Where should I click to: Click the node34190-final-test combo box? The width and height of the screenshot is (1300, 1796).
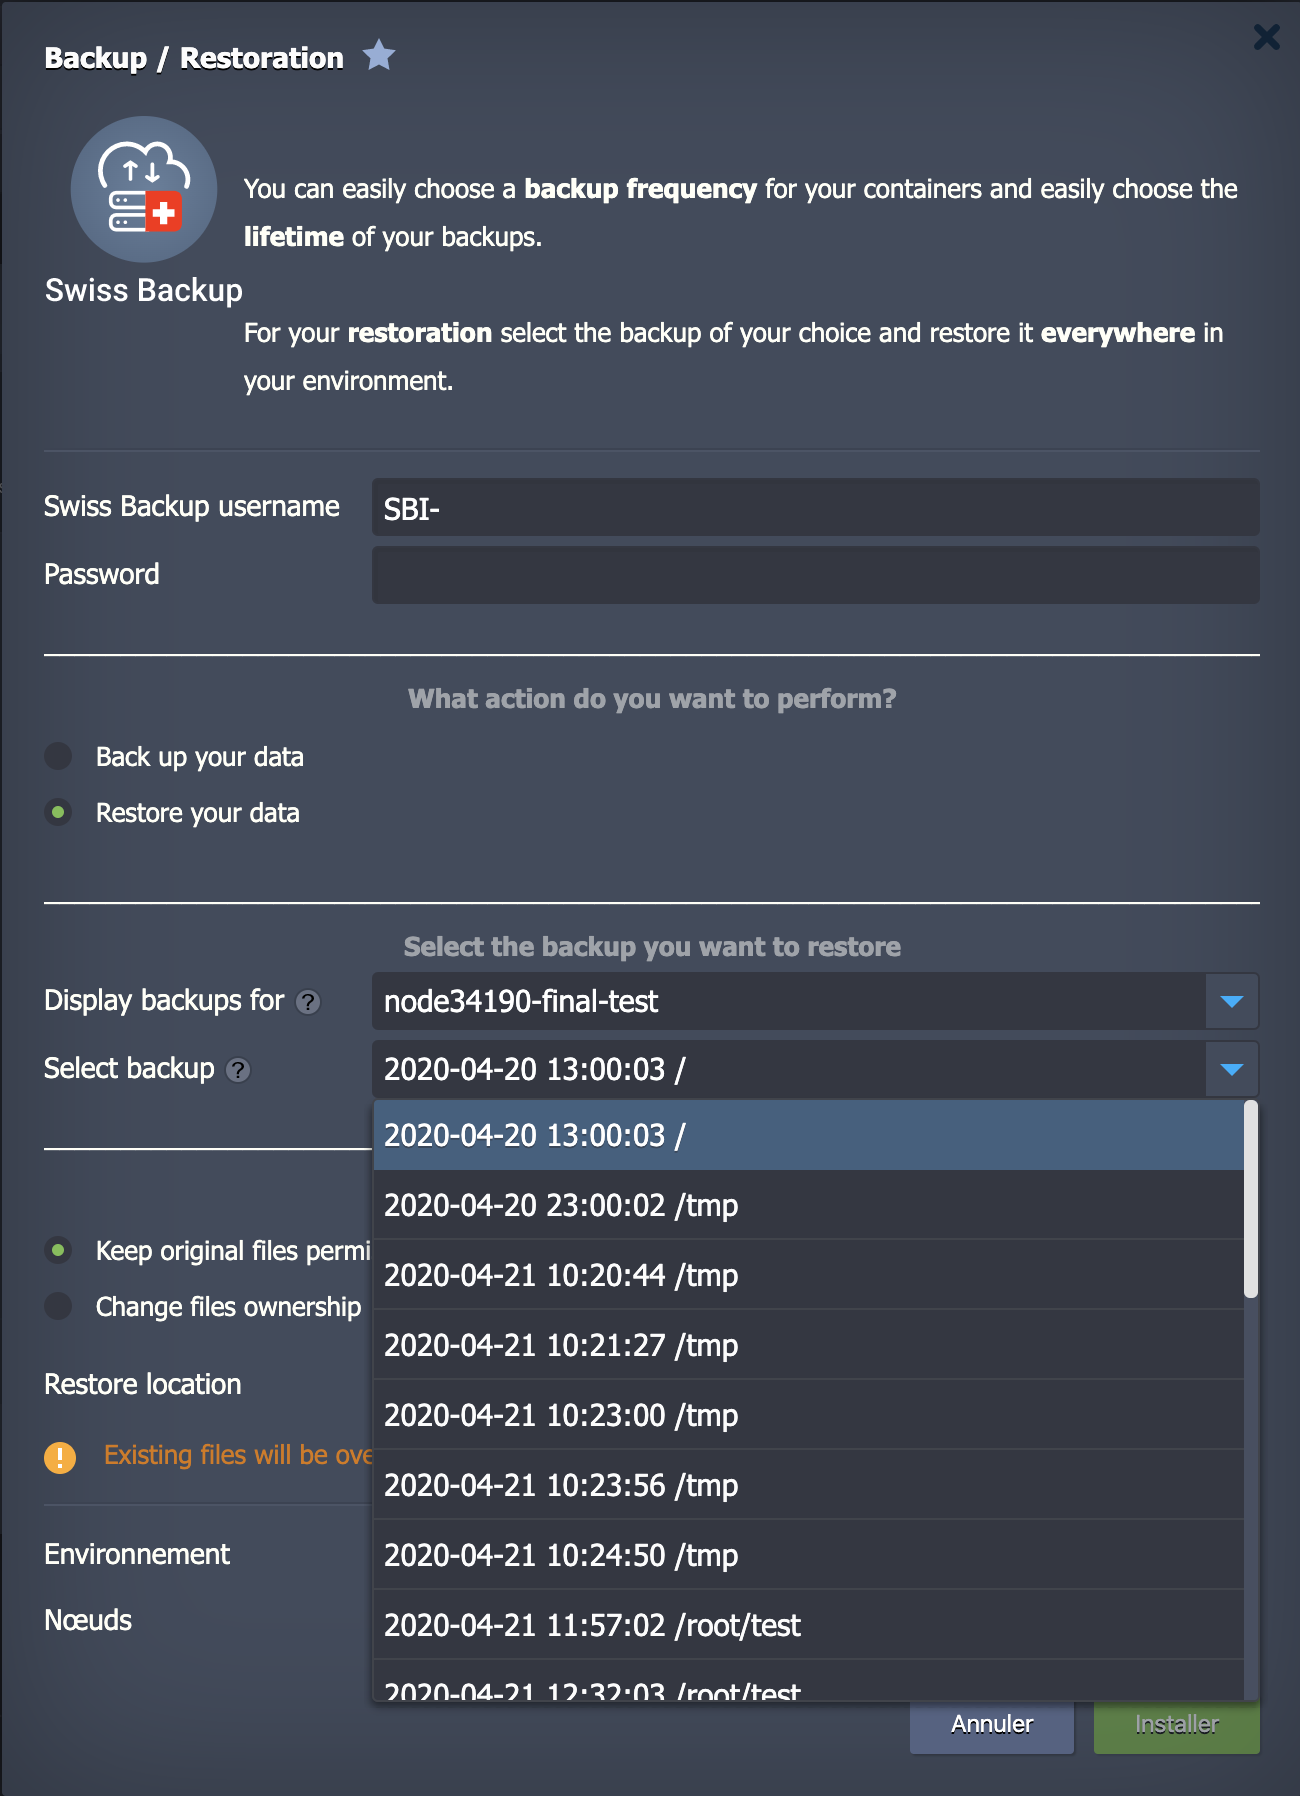click(788, 1001)
